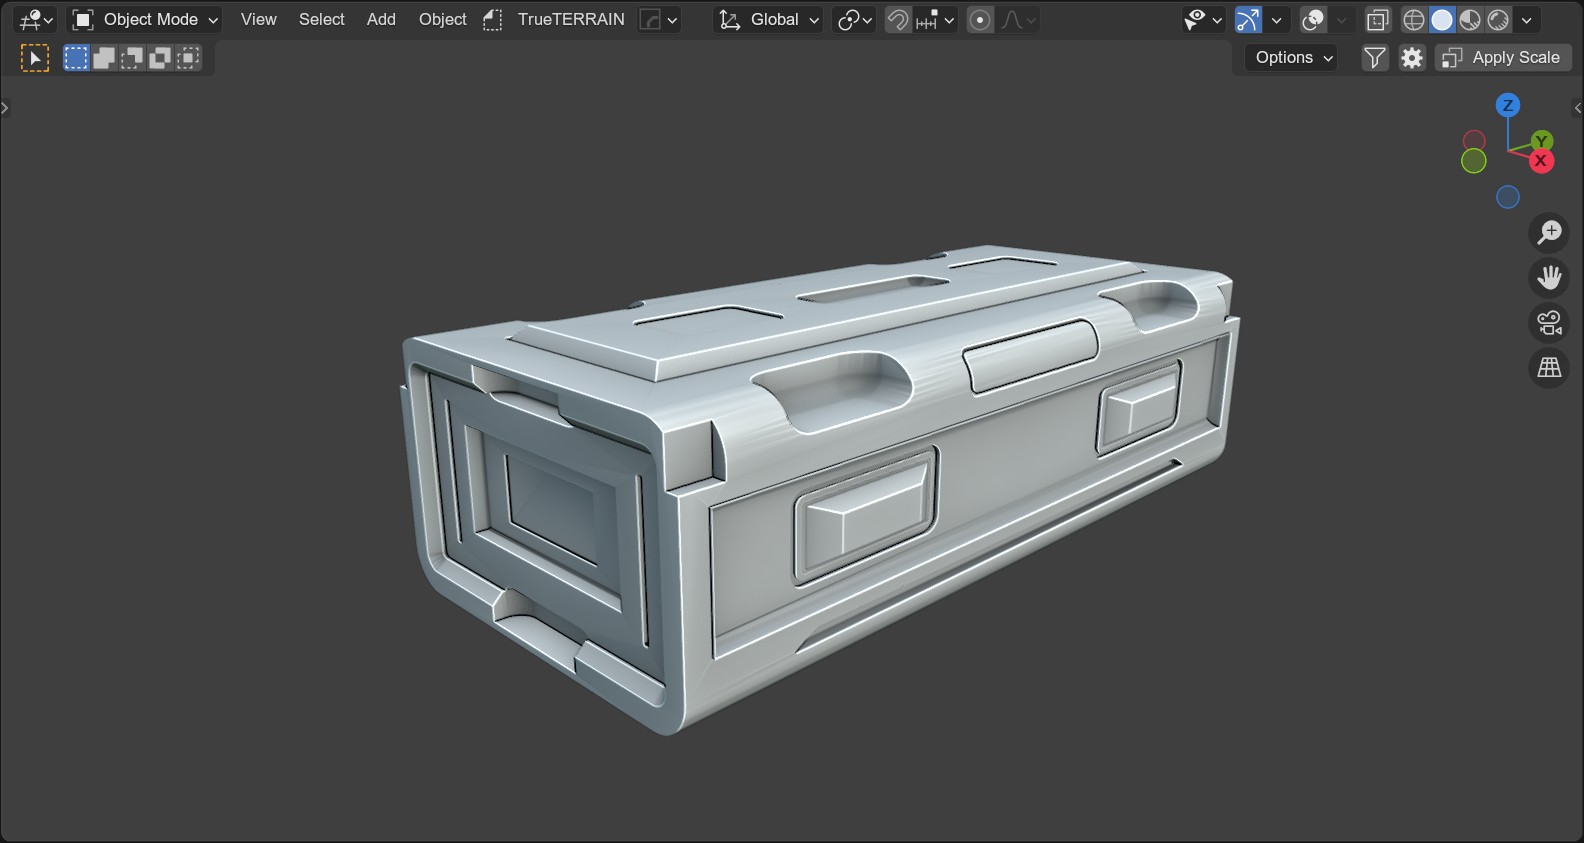Open the Object Mode dropdown

click(x=145, y=19)
